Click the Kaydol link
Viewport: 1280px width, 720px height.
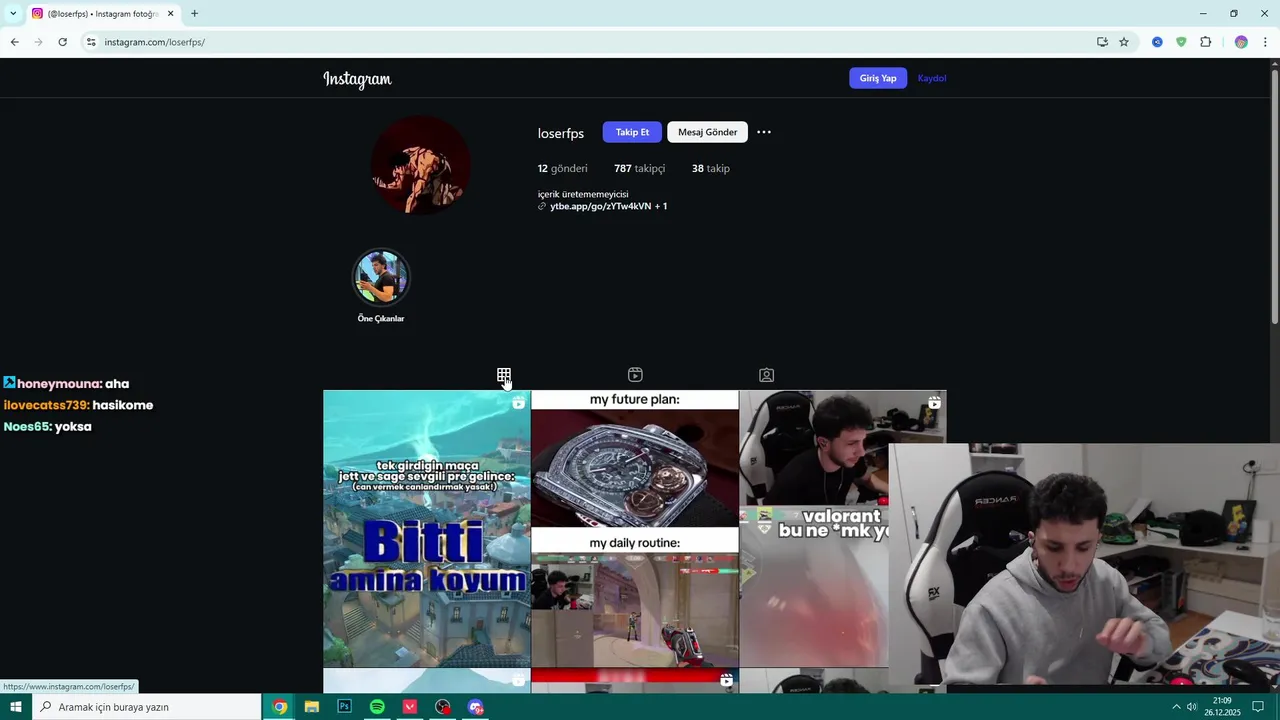tap(932, 78)
